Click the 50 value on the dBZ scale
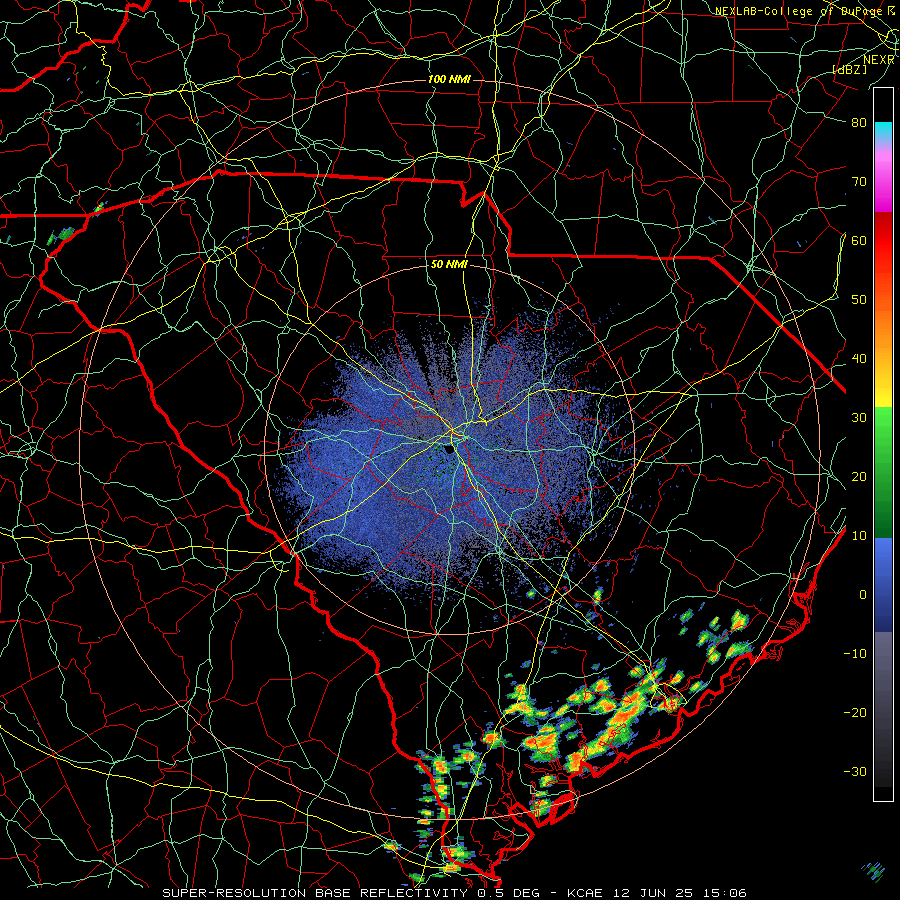 tap(859, 300)
